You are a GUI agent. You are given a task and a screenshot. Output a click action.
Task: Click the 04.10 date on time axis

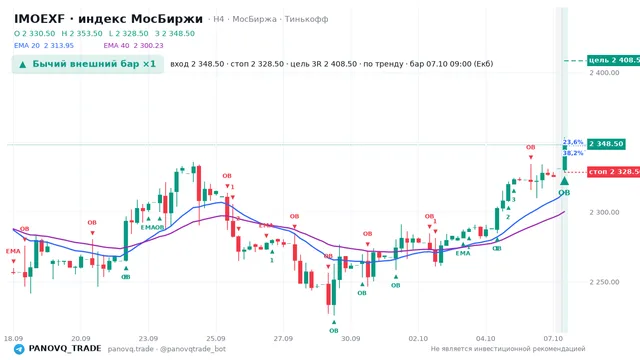pyautogui.click(x=486, y=339)
